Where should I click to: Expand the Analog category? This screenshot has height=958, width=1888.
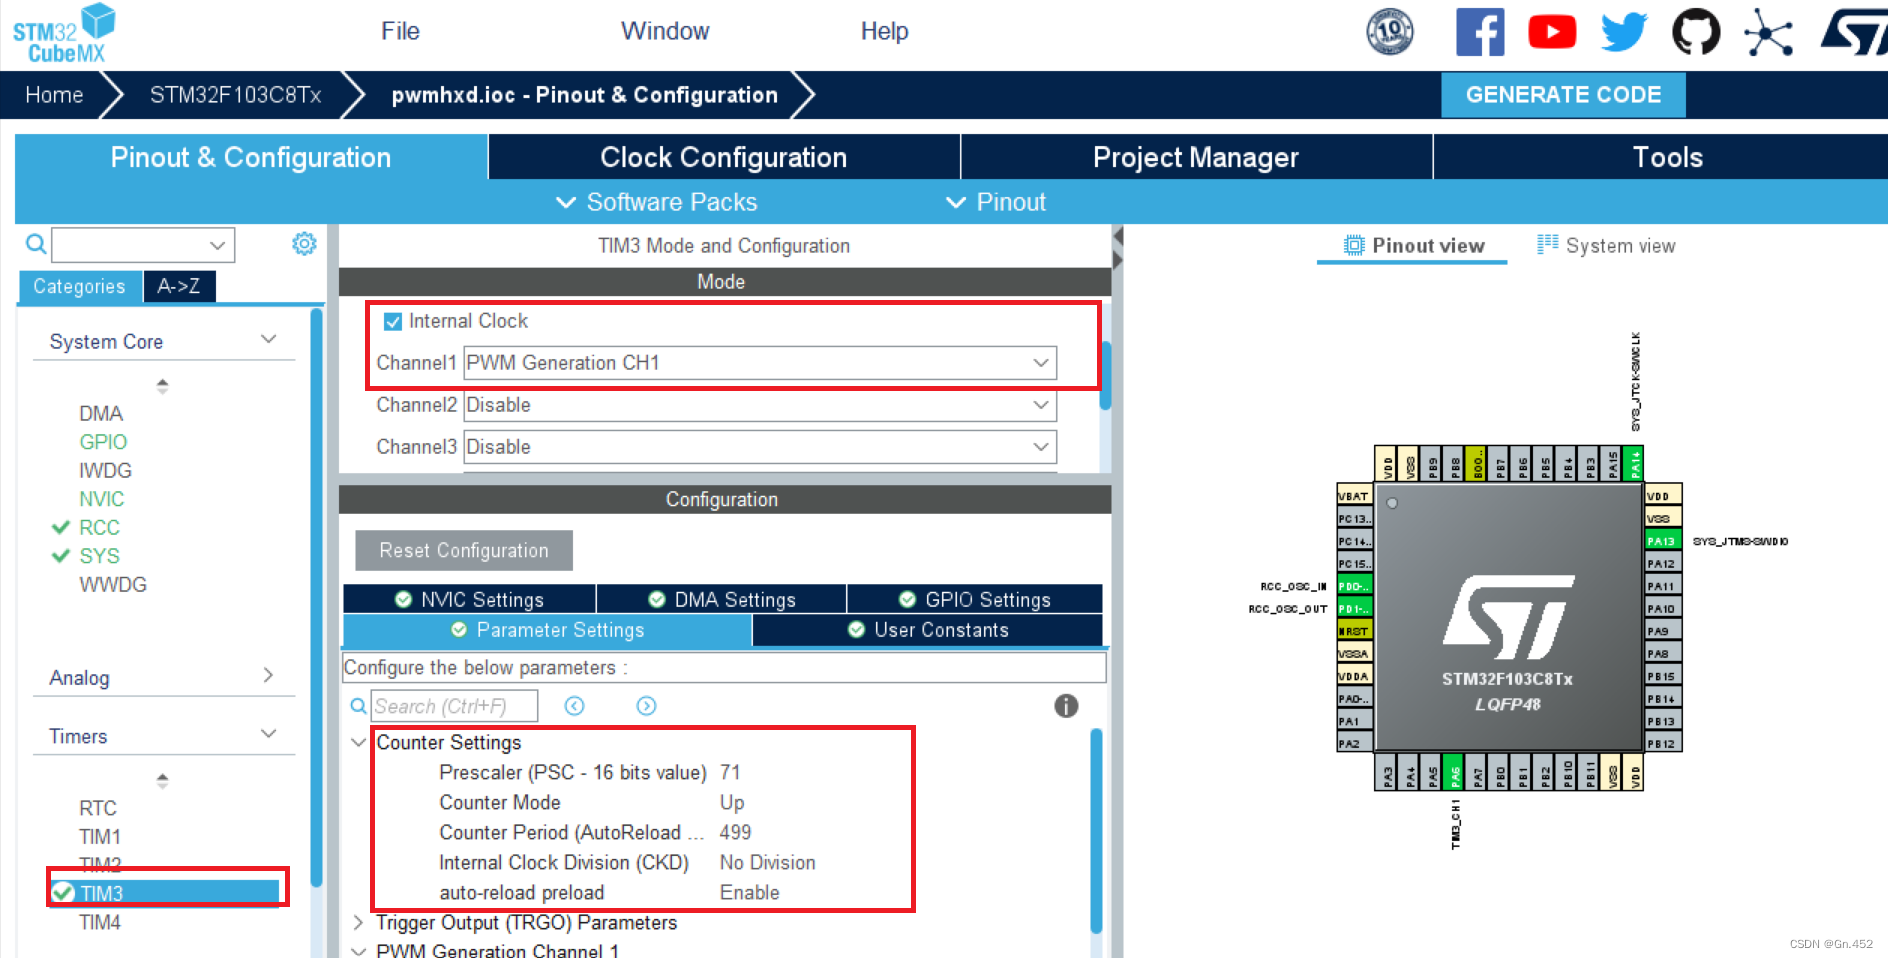(268, 675)
